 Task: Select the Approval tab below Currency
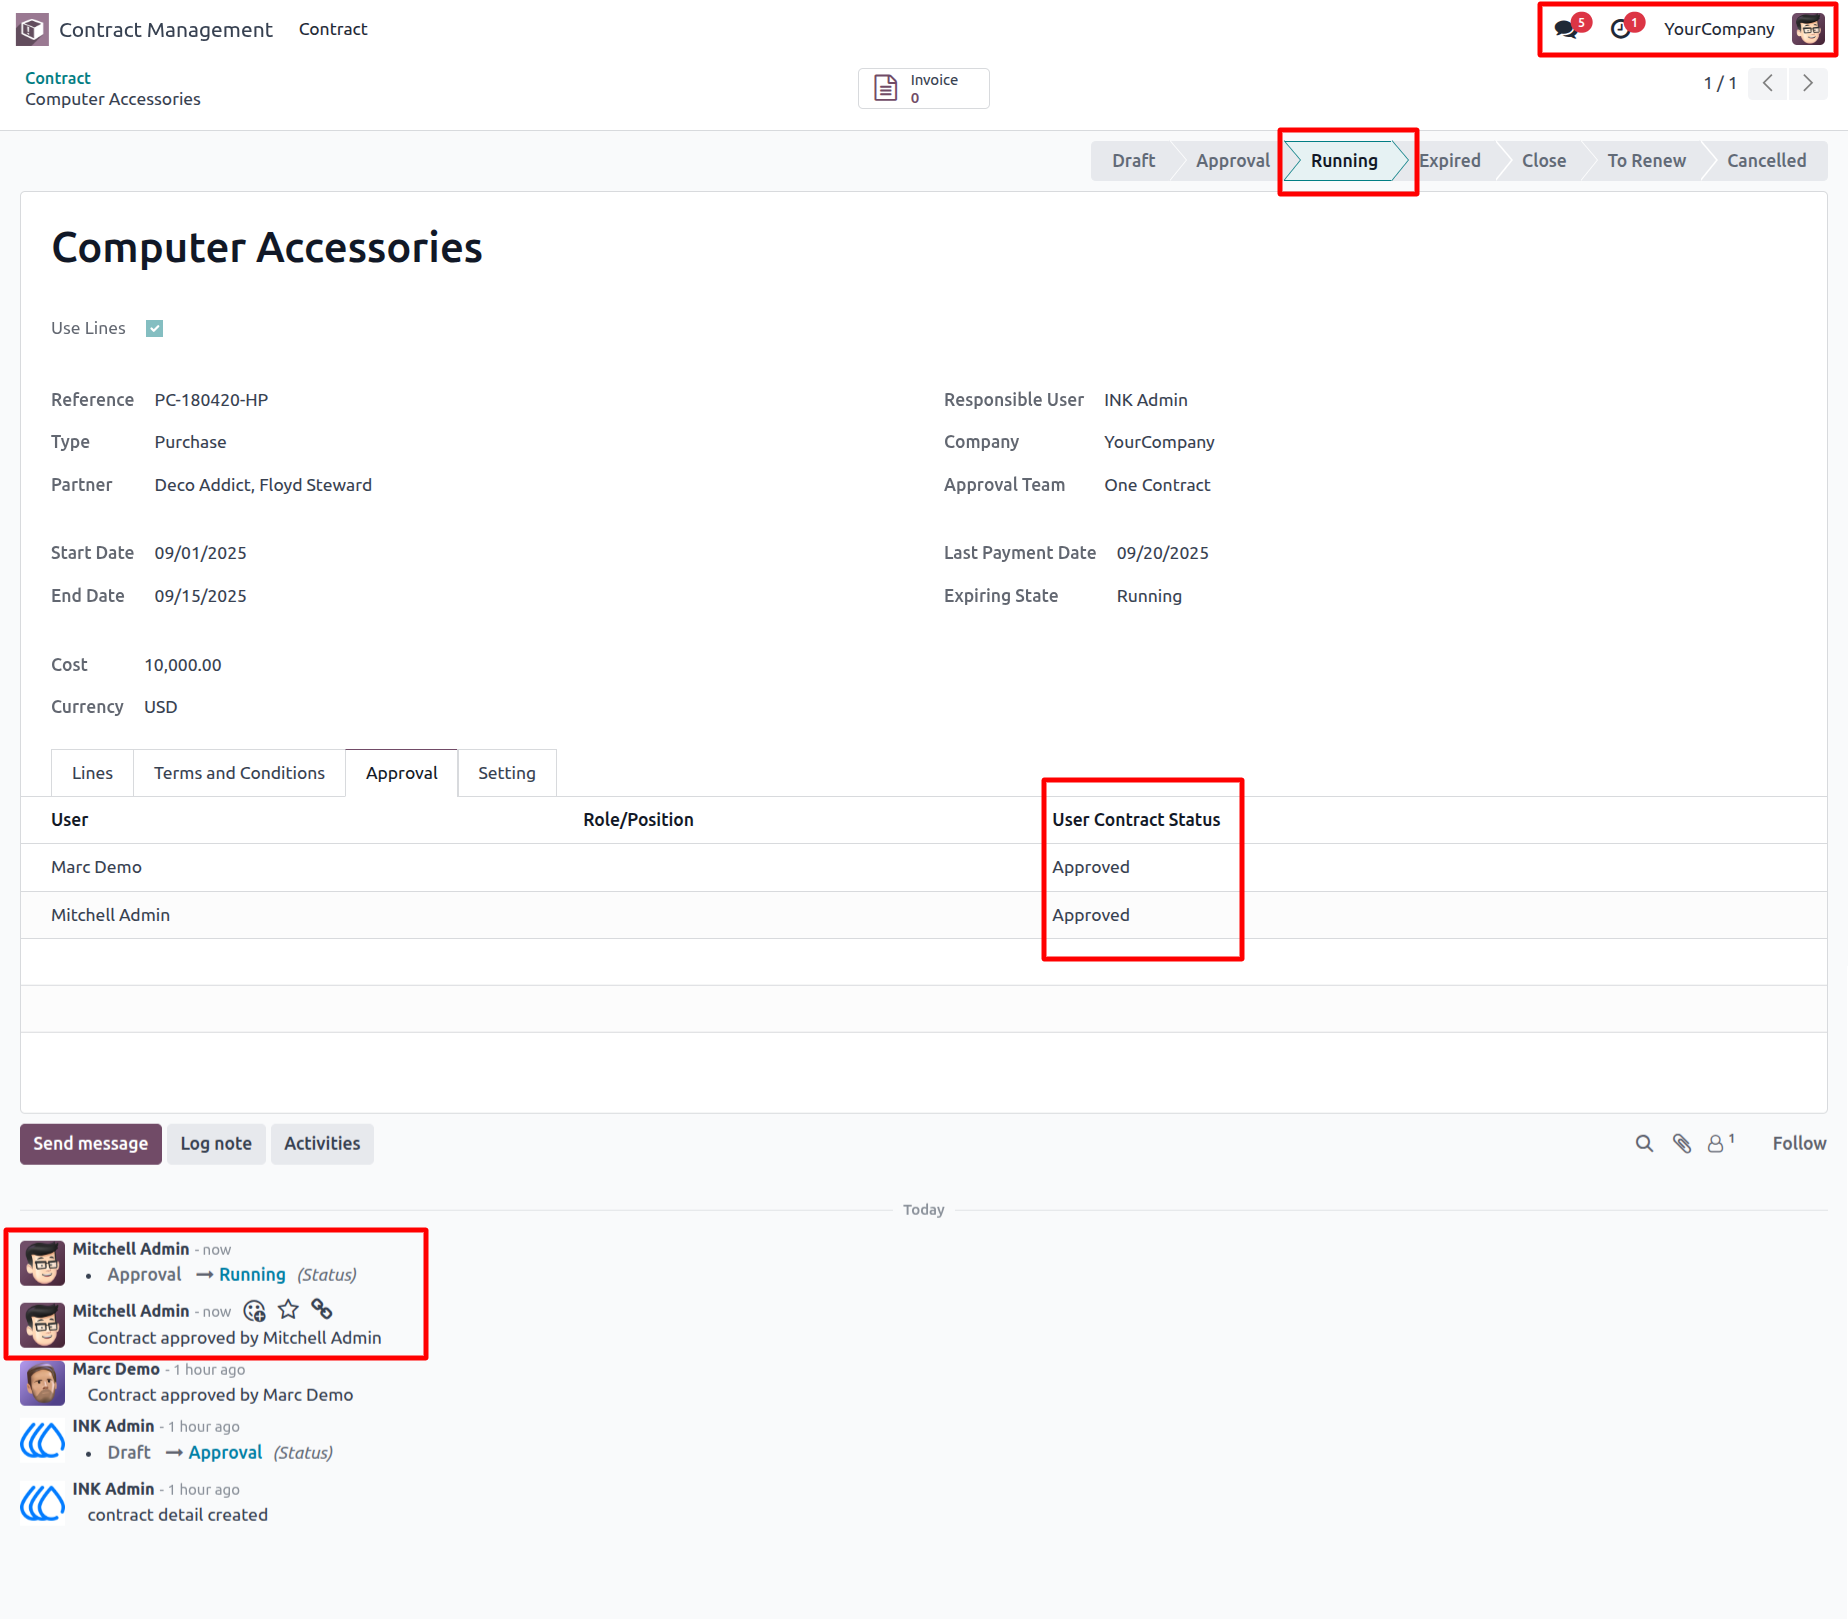pos(402,773)
